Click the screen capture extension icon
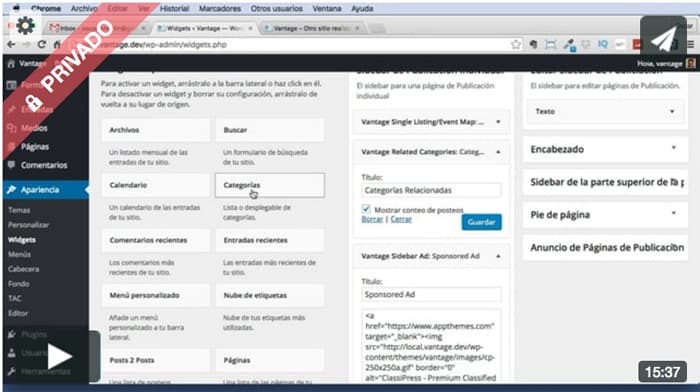The image size is (700, 392). tap(550, 44)
